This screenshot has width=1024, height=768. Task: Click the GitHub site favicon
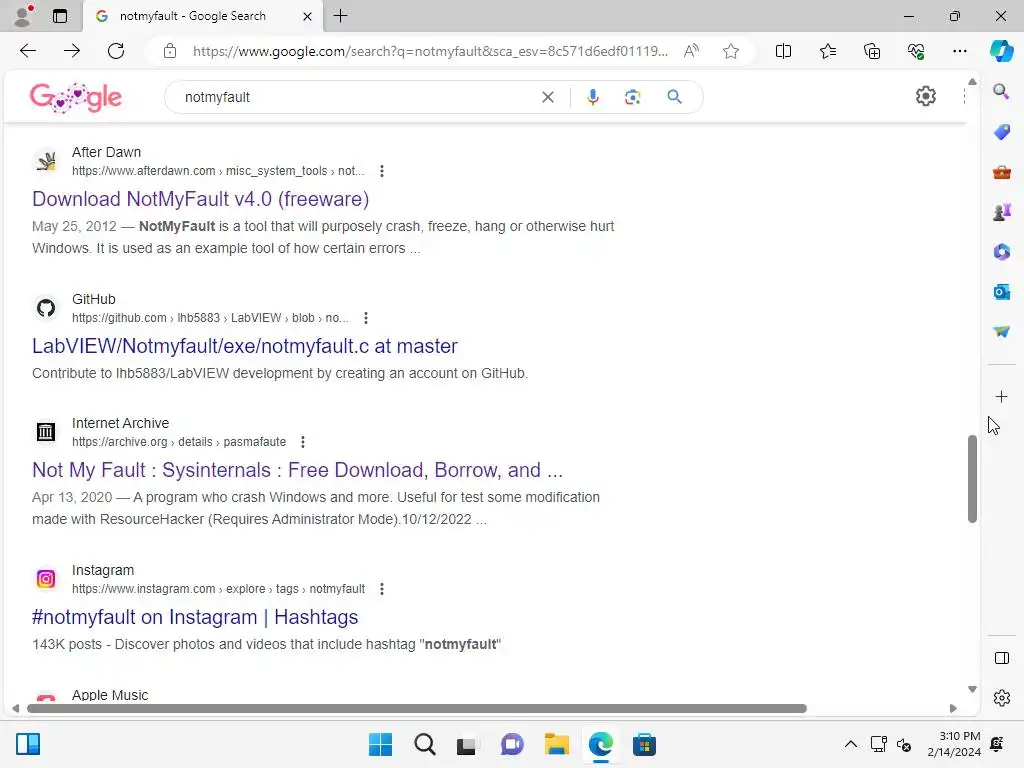[x=46, y=308]
